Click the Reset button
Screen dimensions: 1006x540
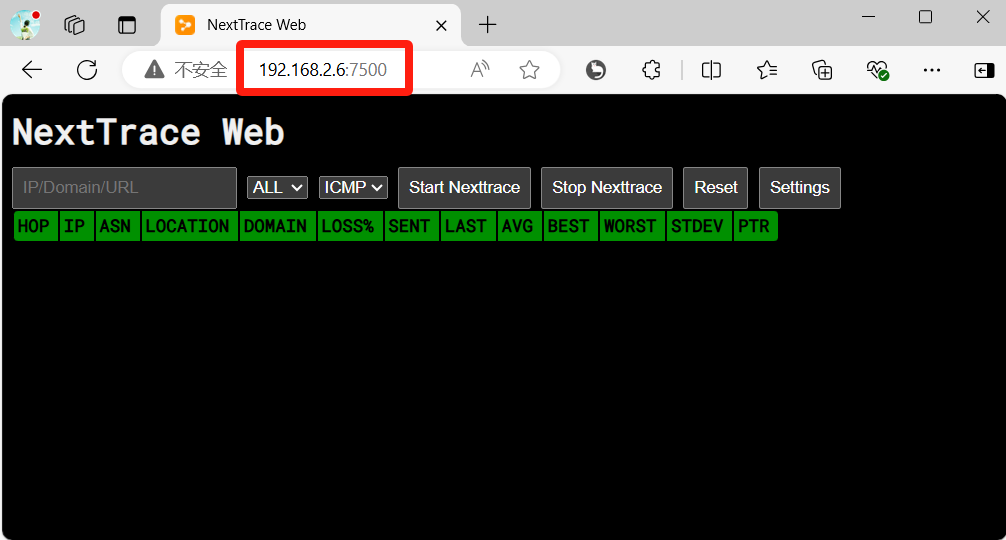[x=715, y=188]
